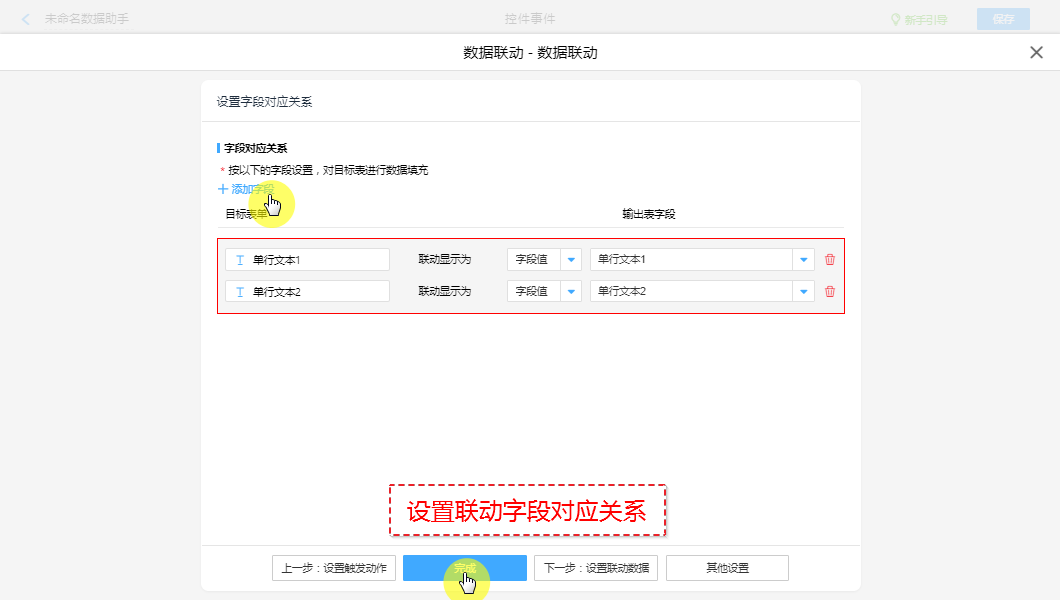Screen dimensions: 1060x600
Task: Click the 未命名数据助手 title text
Action: pyautogui.click(x=86, y=19)
